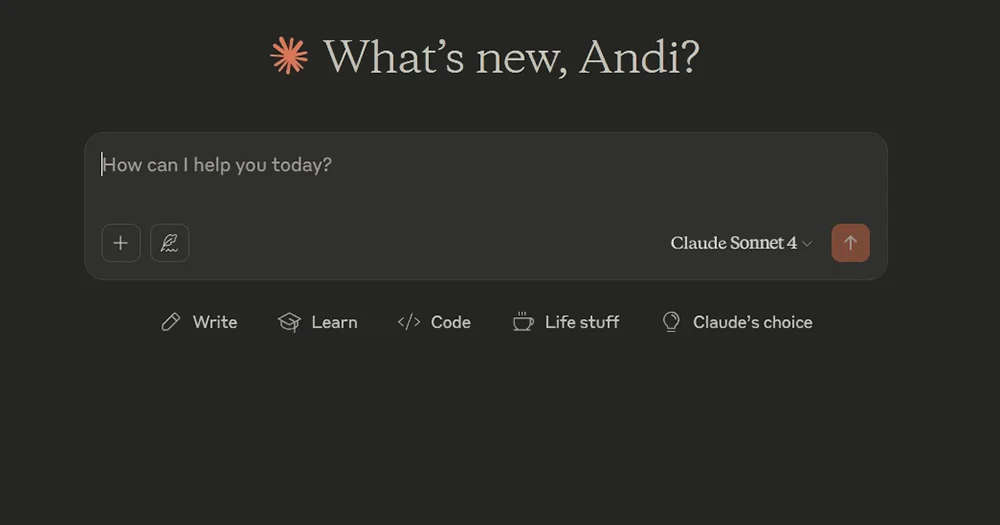
Task: Click the chevron next to Claude Sonnet 4
Action: point(808,244)
